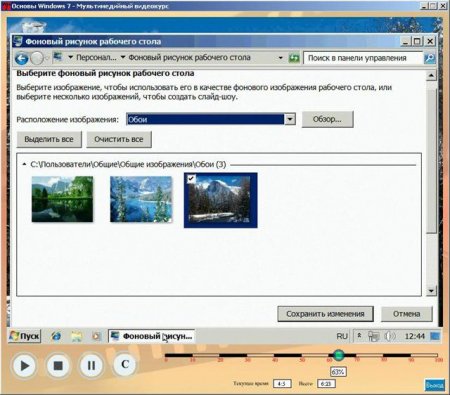Open the dropdown arrow before Фоновый рисунок
450x395 pixels.
[123, 57]
